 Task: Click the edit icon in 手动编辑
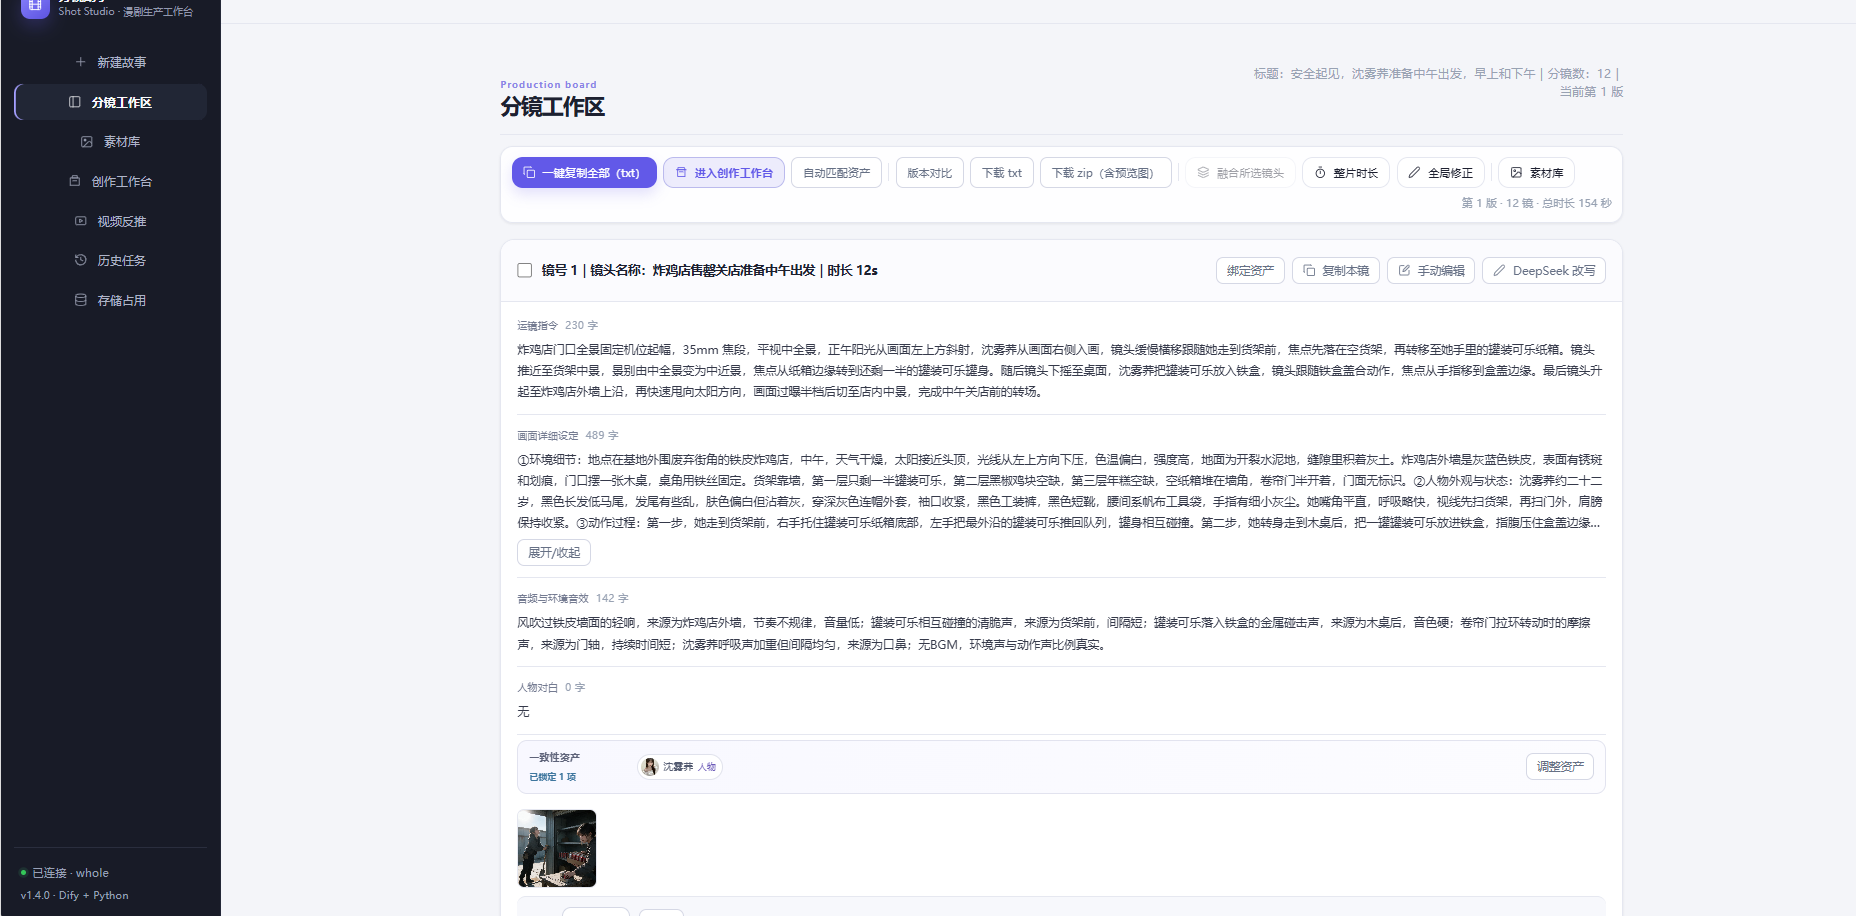click(x=1404, y=271)
